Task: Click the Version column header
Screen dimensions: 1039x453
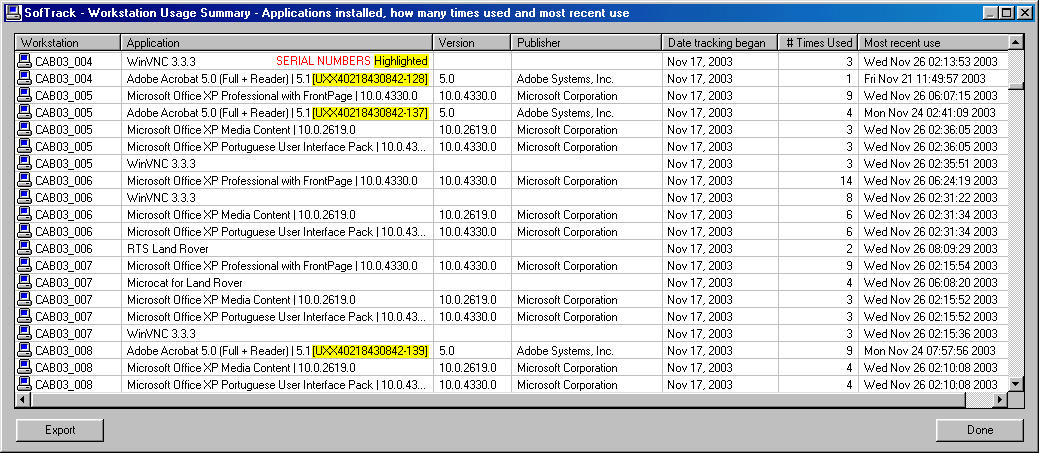Action: click(x=472, y=43)
